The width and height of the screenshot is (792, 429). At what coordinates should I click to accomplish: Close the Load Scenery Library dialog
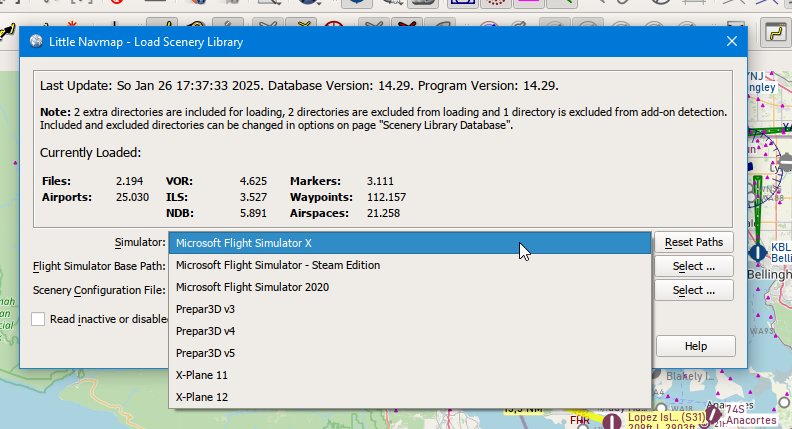pos(732,41)
